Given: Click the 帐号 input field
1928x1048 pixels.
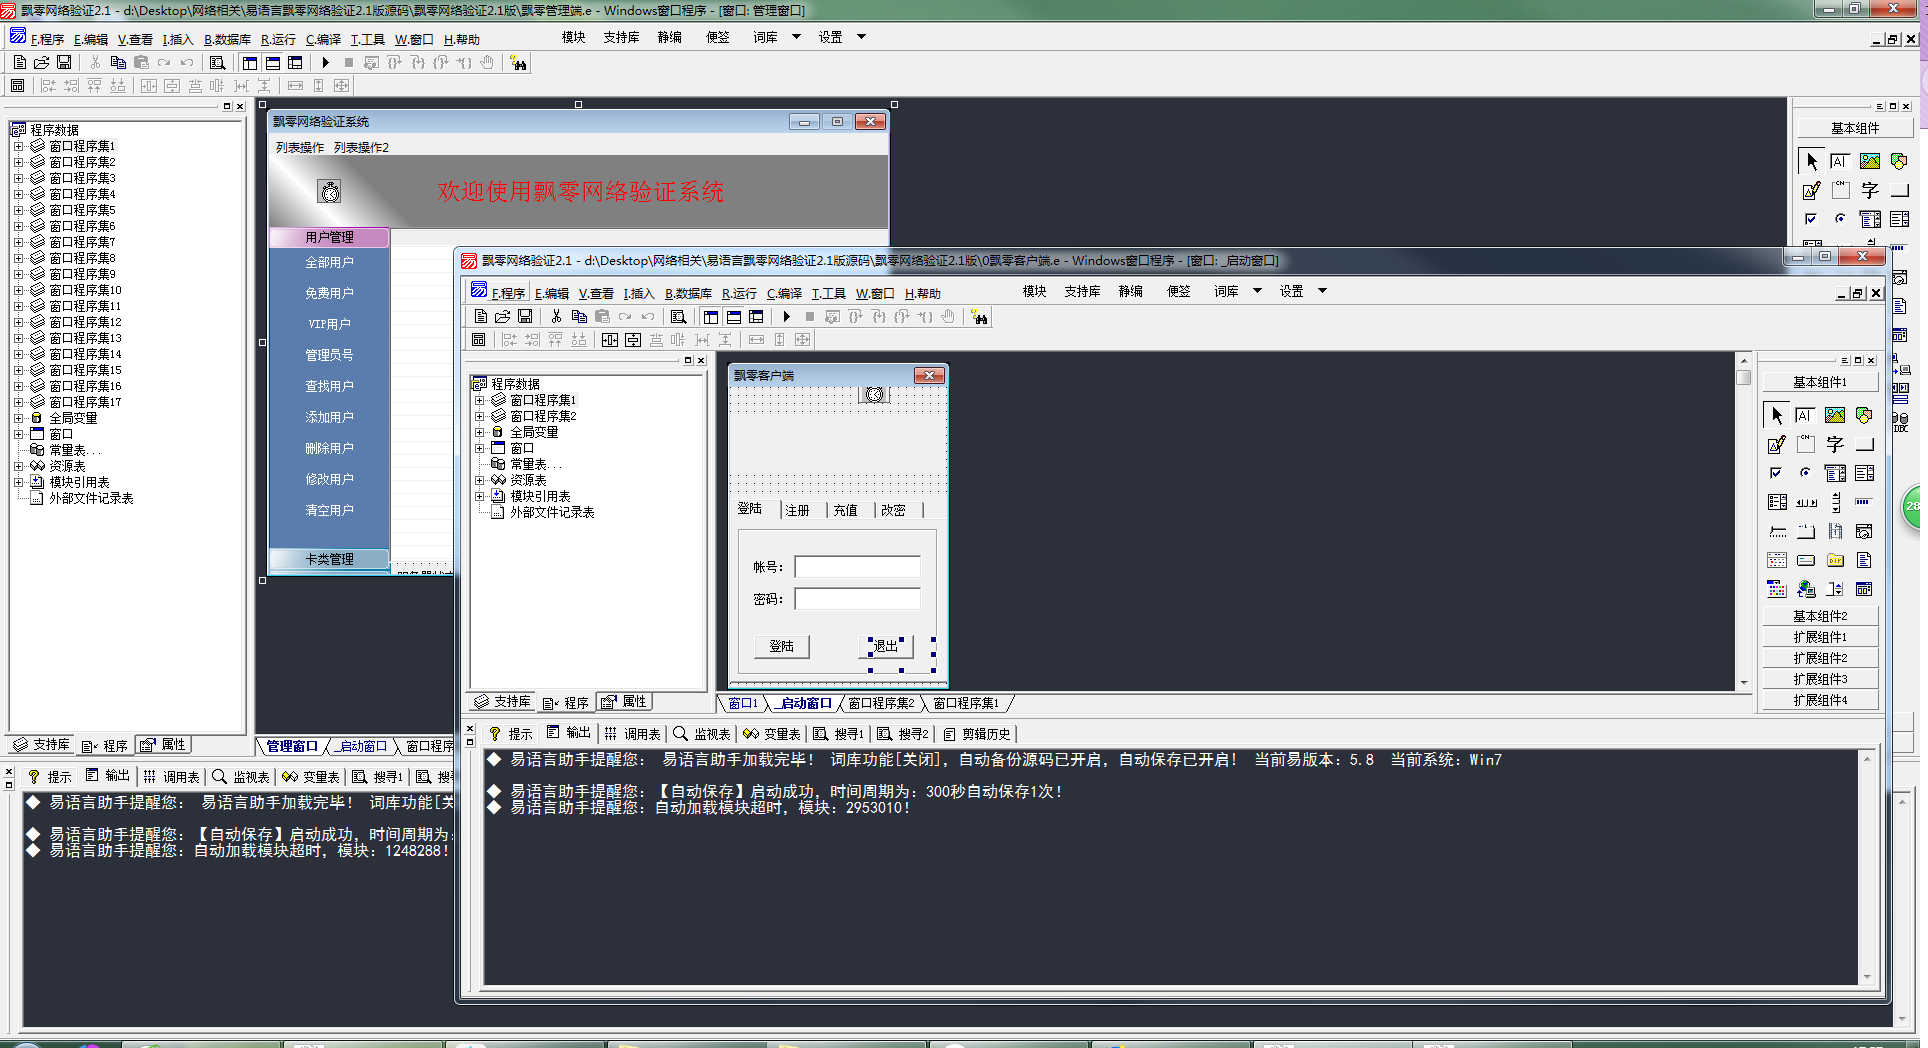Looking at the screenshot, I should (857, 567).
